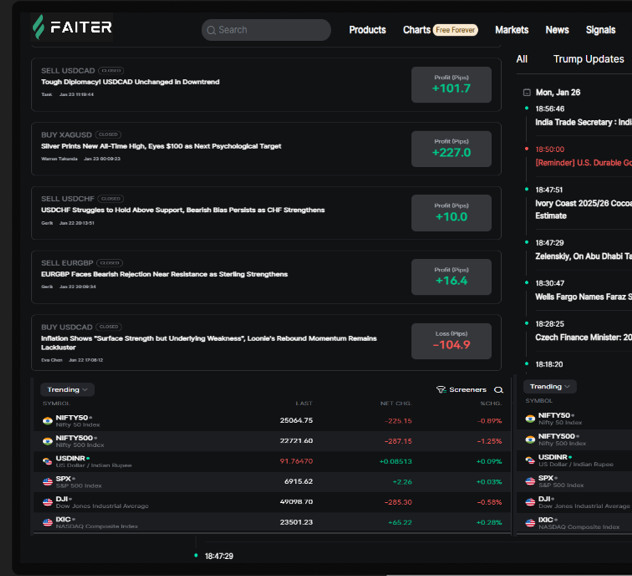Open the Czech Finance Minister news item

[x=583, y=337]
